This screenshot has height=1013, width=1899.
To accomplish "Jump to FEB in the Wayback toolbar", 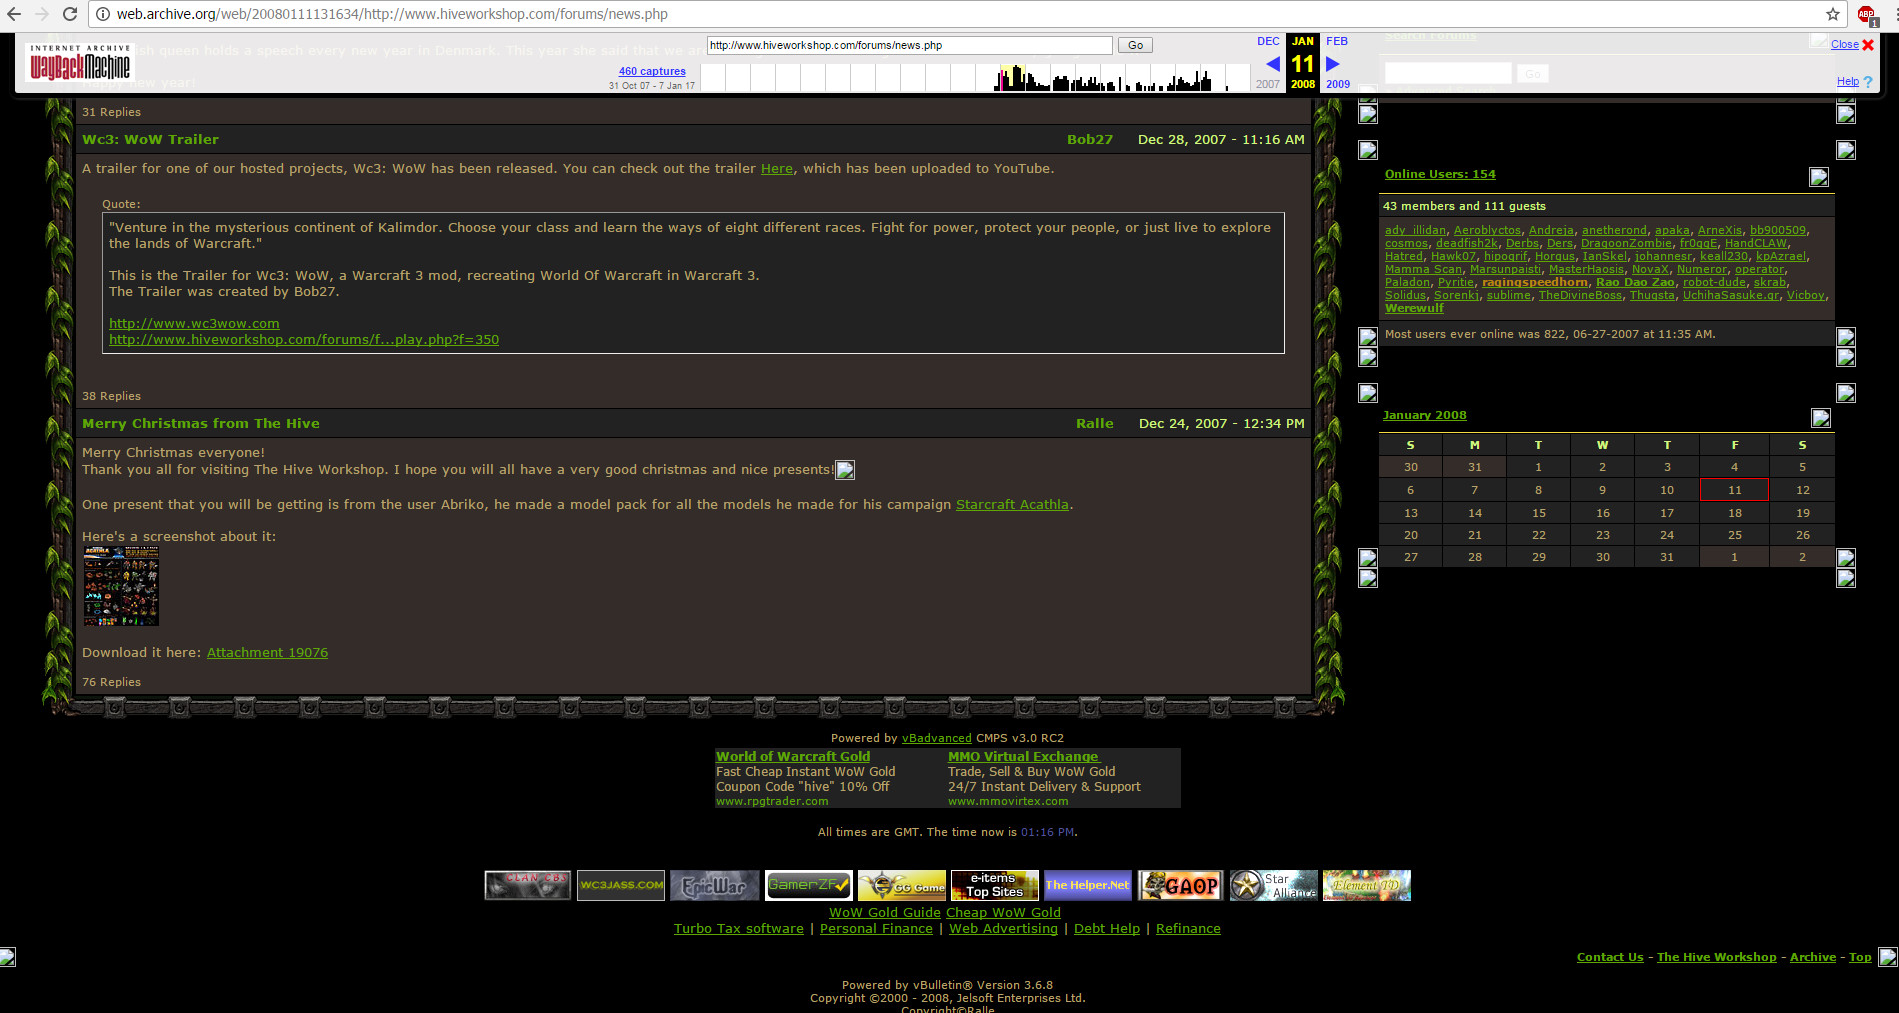I will pos(1337,41).
